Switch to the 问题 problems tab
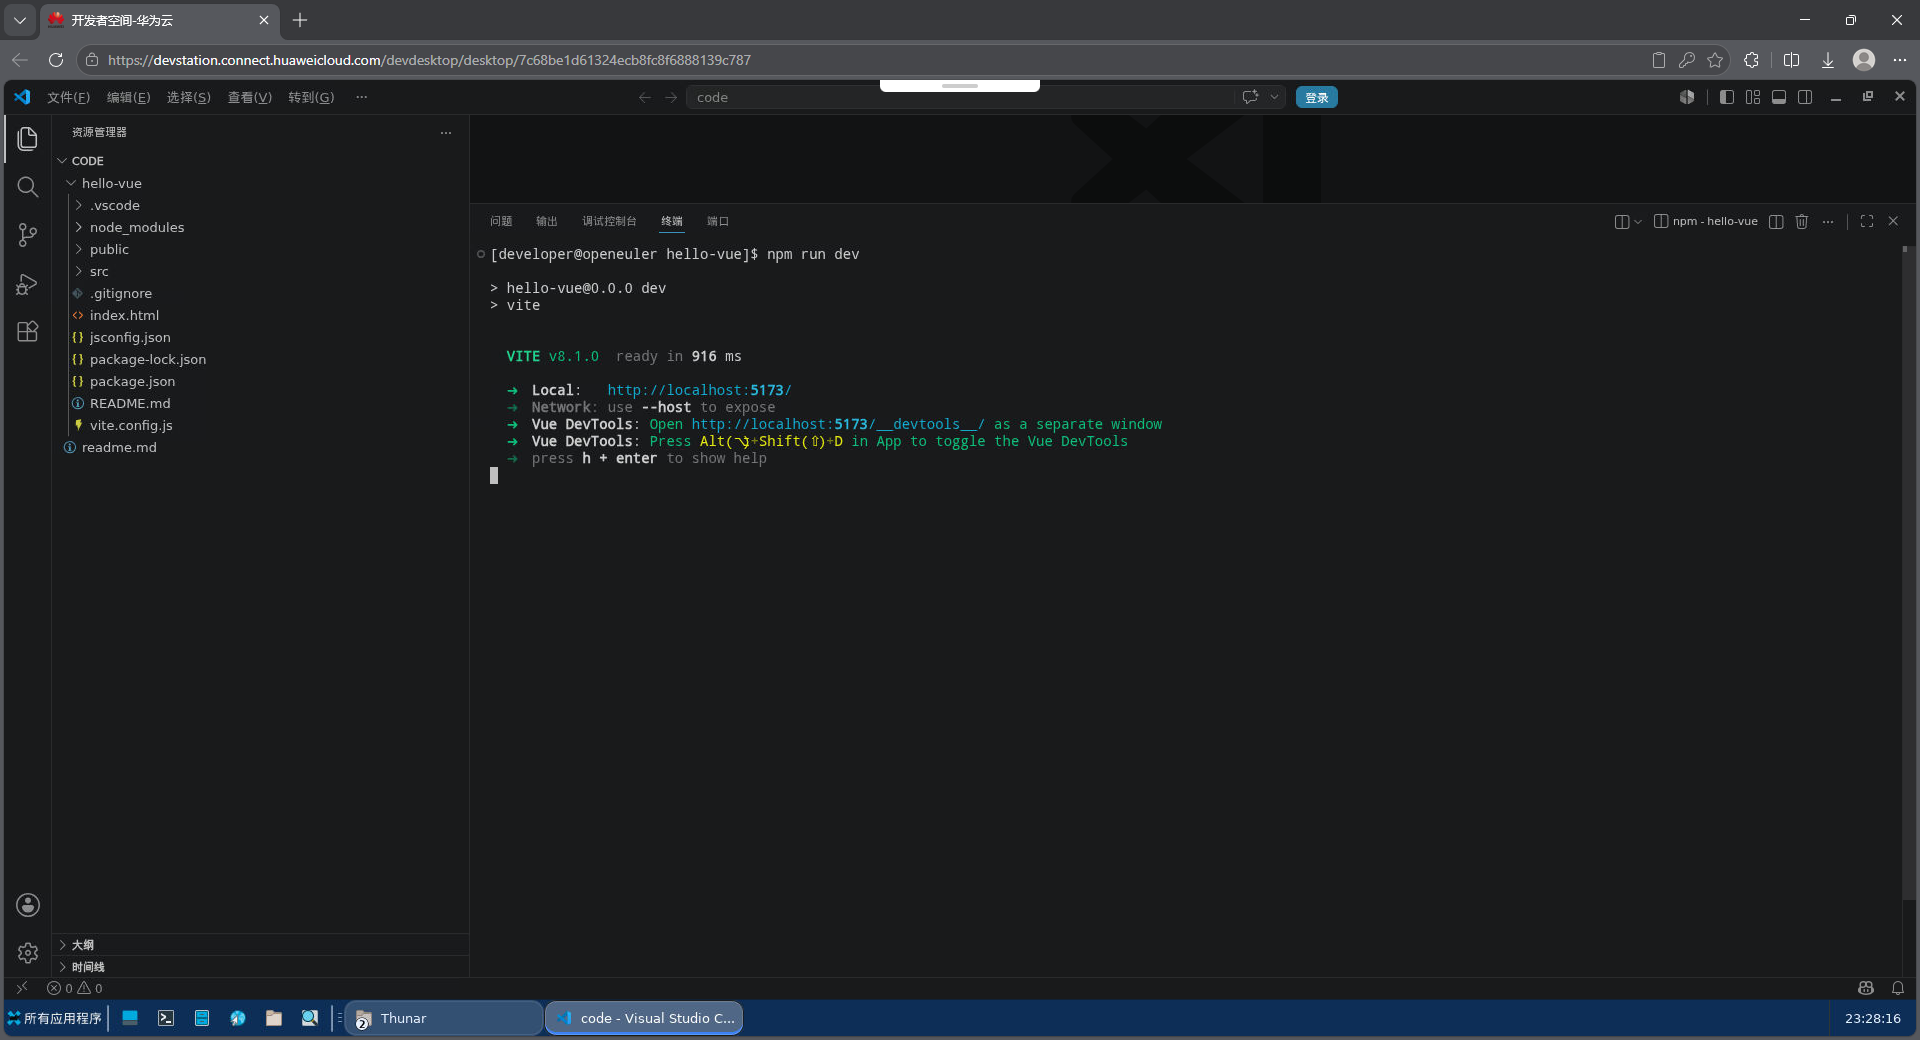 pos(501,221)
